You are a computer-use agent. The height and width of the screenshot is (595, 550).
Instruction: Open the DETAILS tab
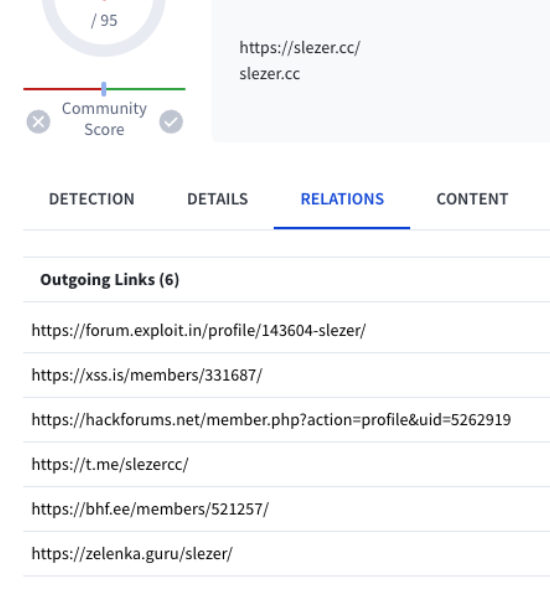[217, 199]
